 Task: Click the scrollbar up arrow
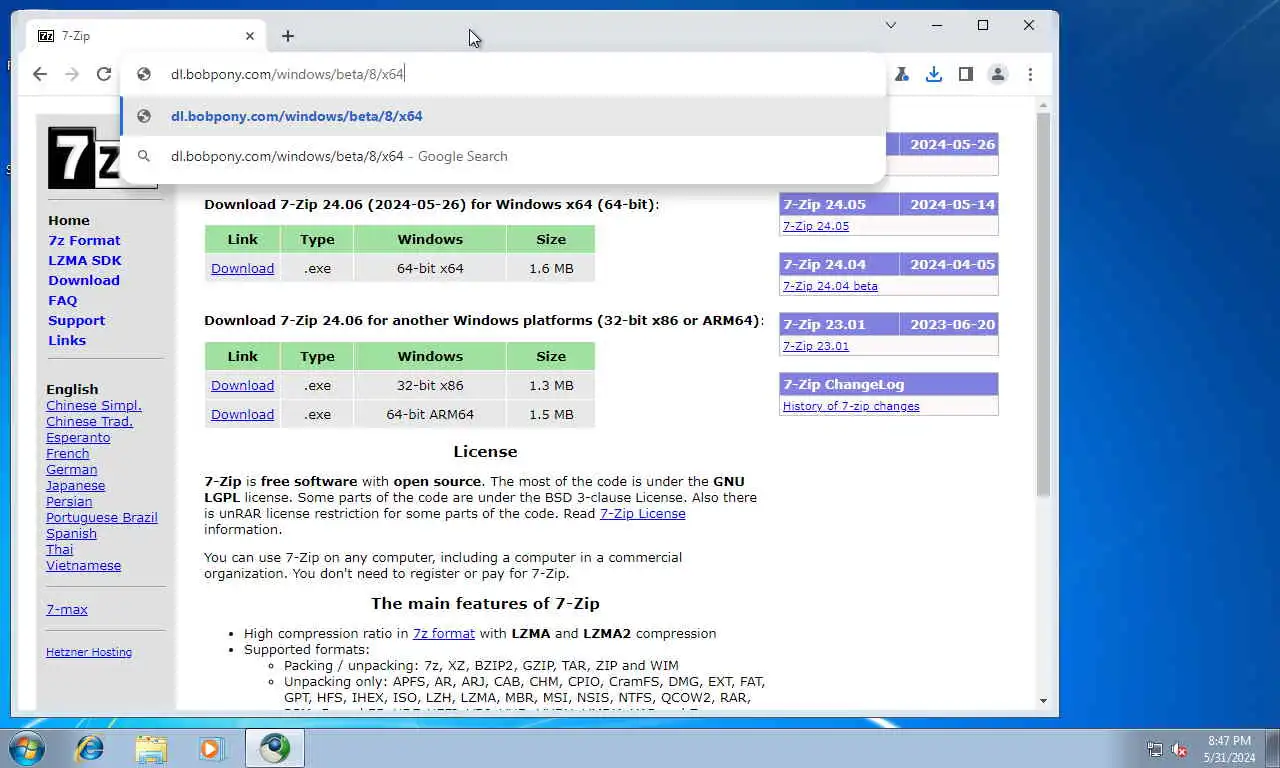click(1043, 105)
